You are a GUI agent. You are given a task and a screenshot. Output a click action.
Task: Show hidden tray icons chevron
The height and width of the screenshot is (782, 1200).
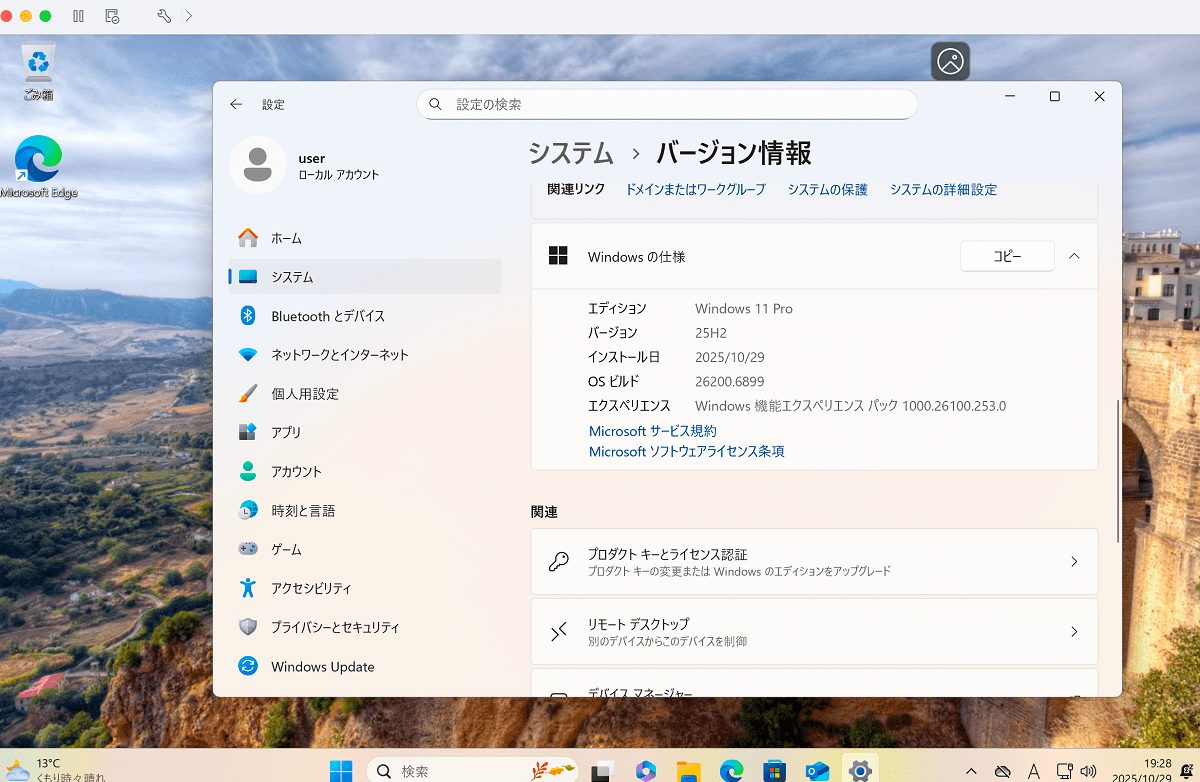tap(971, 771)
